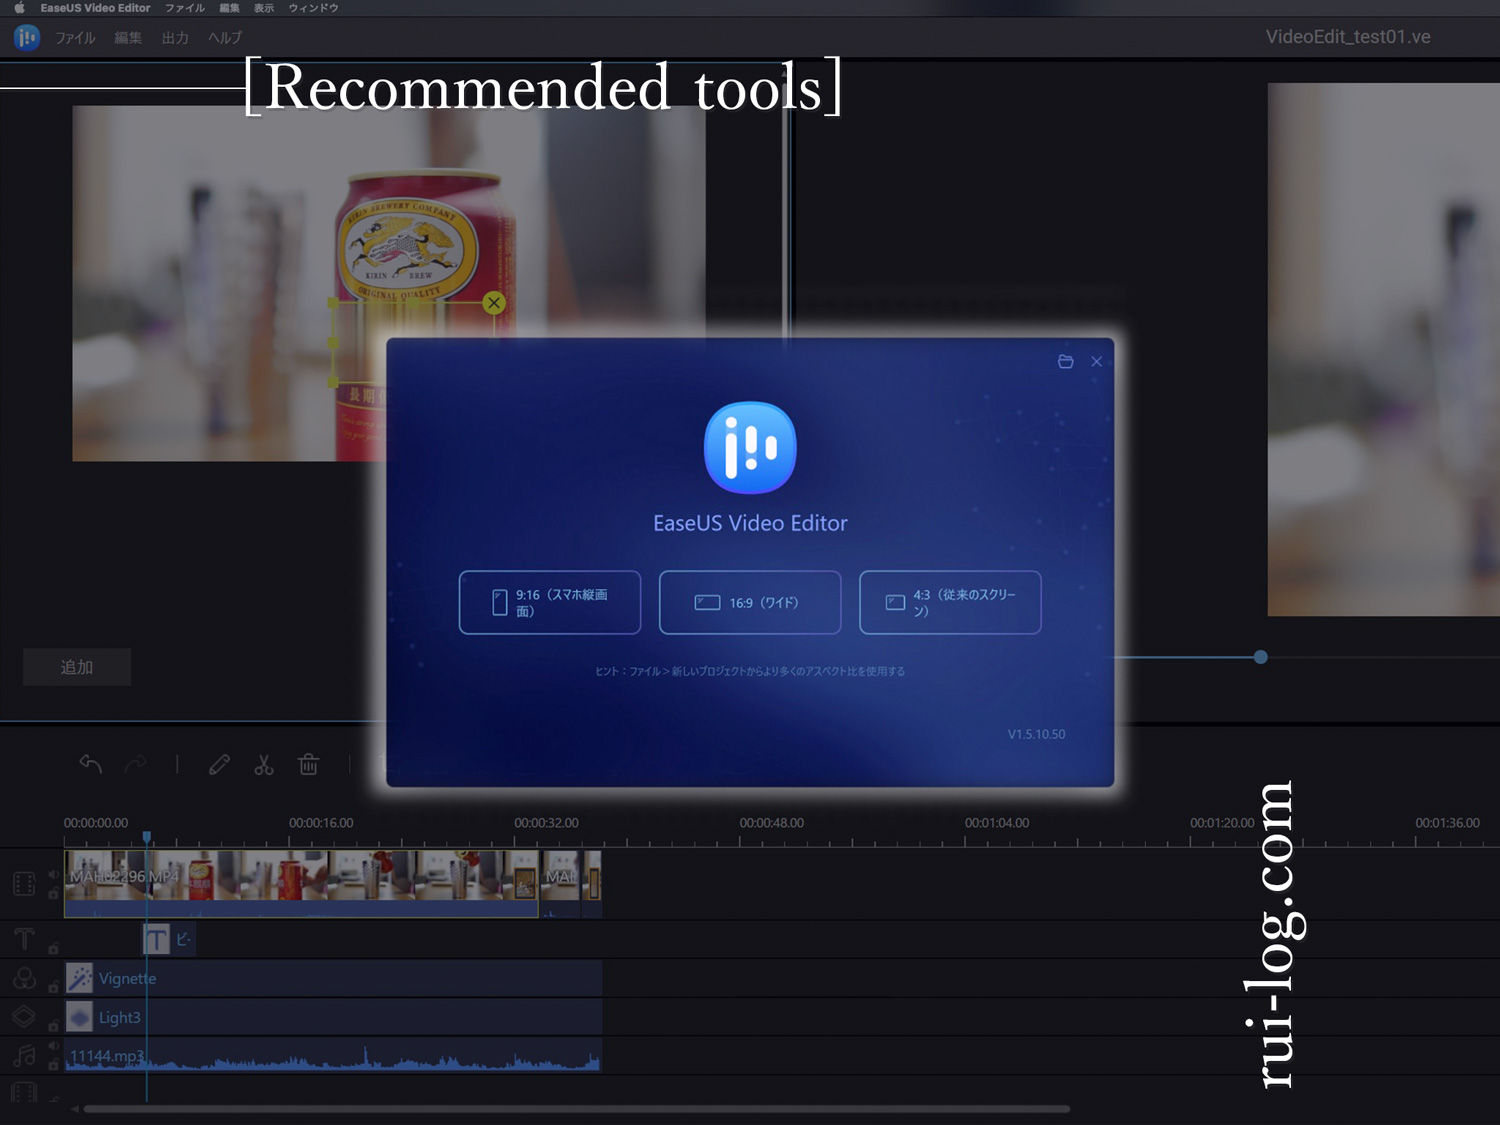
Task: Open the ファイル menu in the app toolbar
Action: point(75,38)
